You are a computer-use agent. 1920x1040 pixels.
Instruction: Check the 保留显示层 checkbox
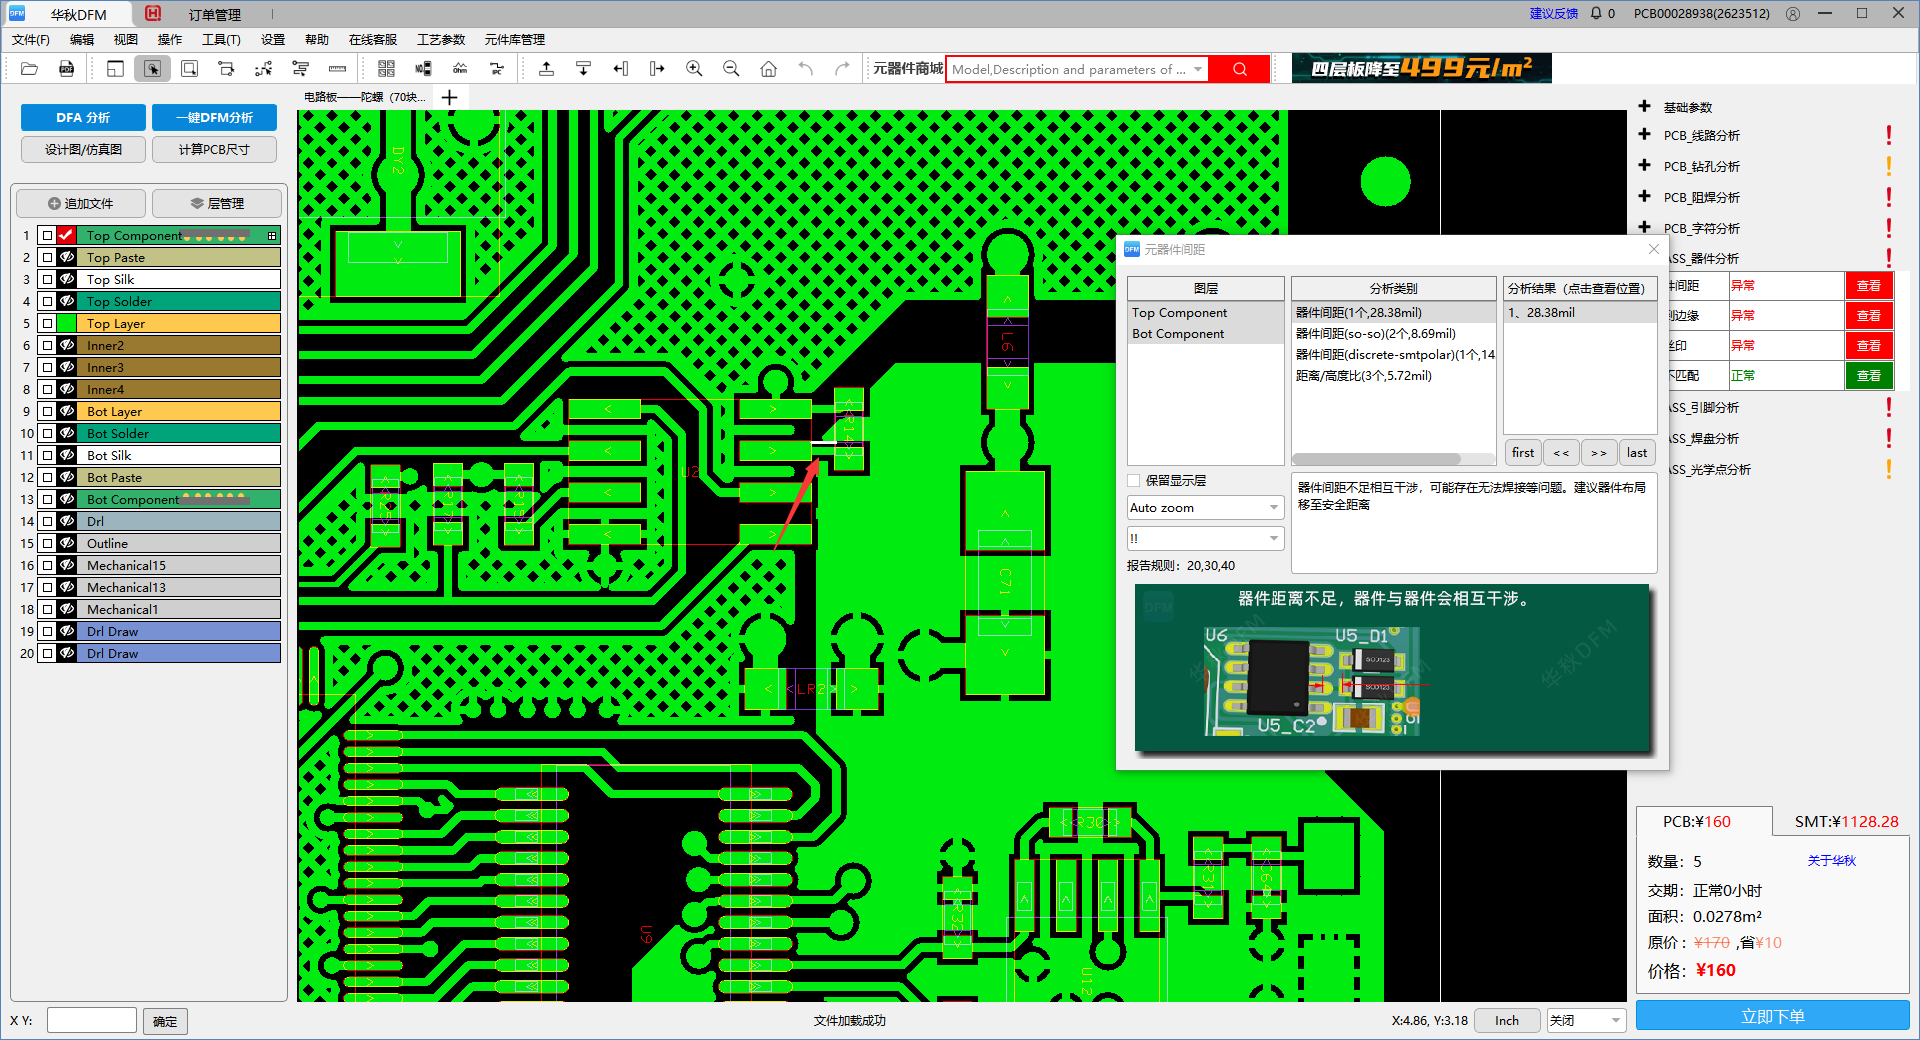coord(1134,481)
